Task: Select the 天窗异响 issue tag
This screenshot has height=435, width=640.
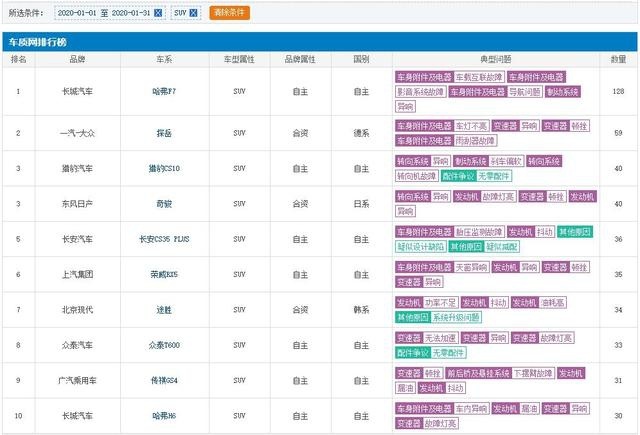Action: coord(471,267)
